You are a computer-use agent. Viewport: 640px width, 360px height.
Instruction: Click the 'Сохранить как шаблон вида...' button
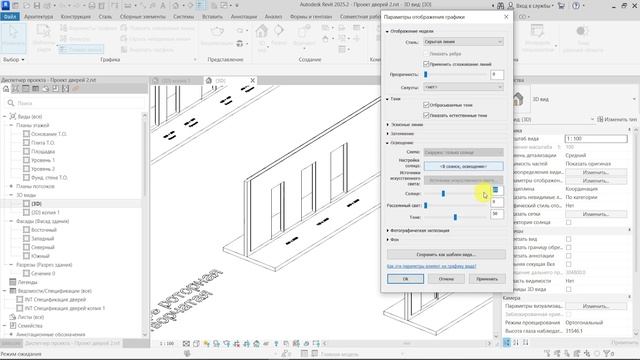tap(446, 254)
